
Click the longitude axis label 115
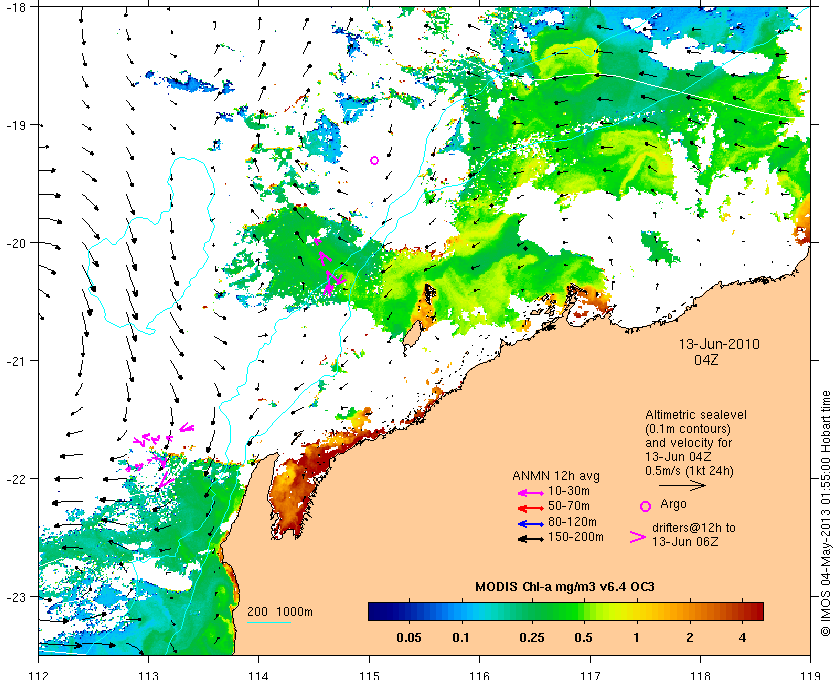pyautogui.click(x=369, y=675)
